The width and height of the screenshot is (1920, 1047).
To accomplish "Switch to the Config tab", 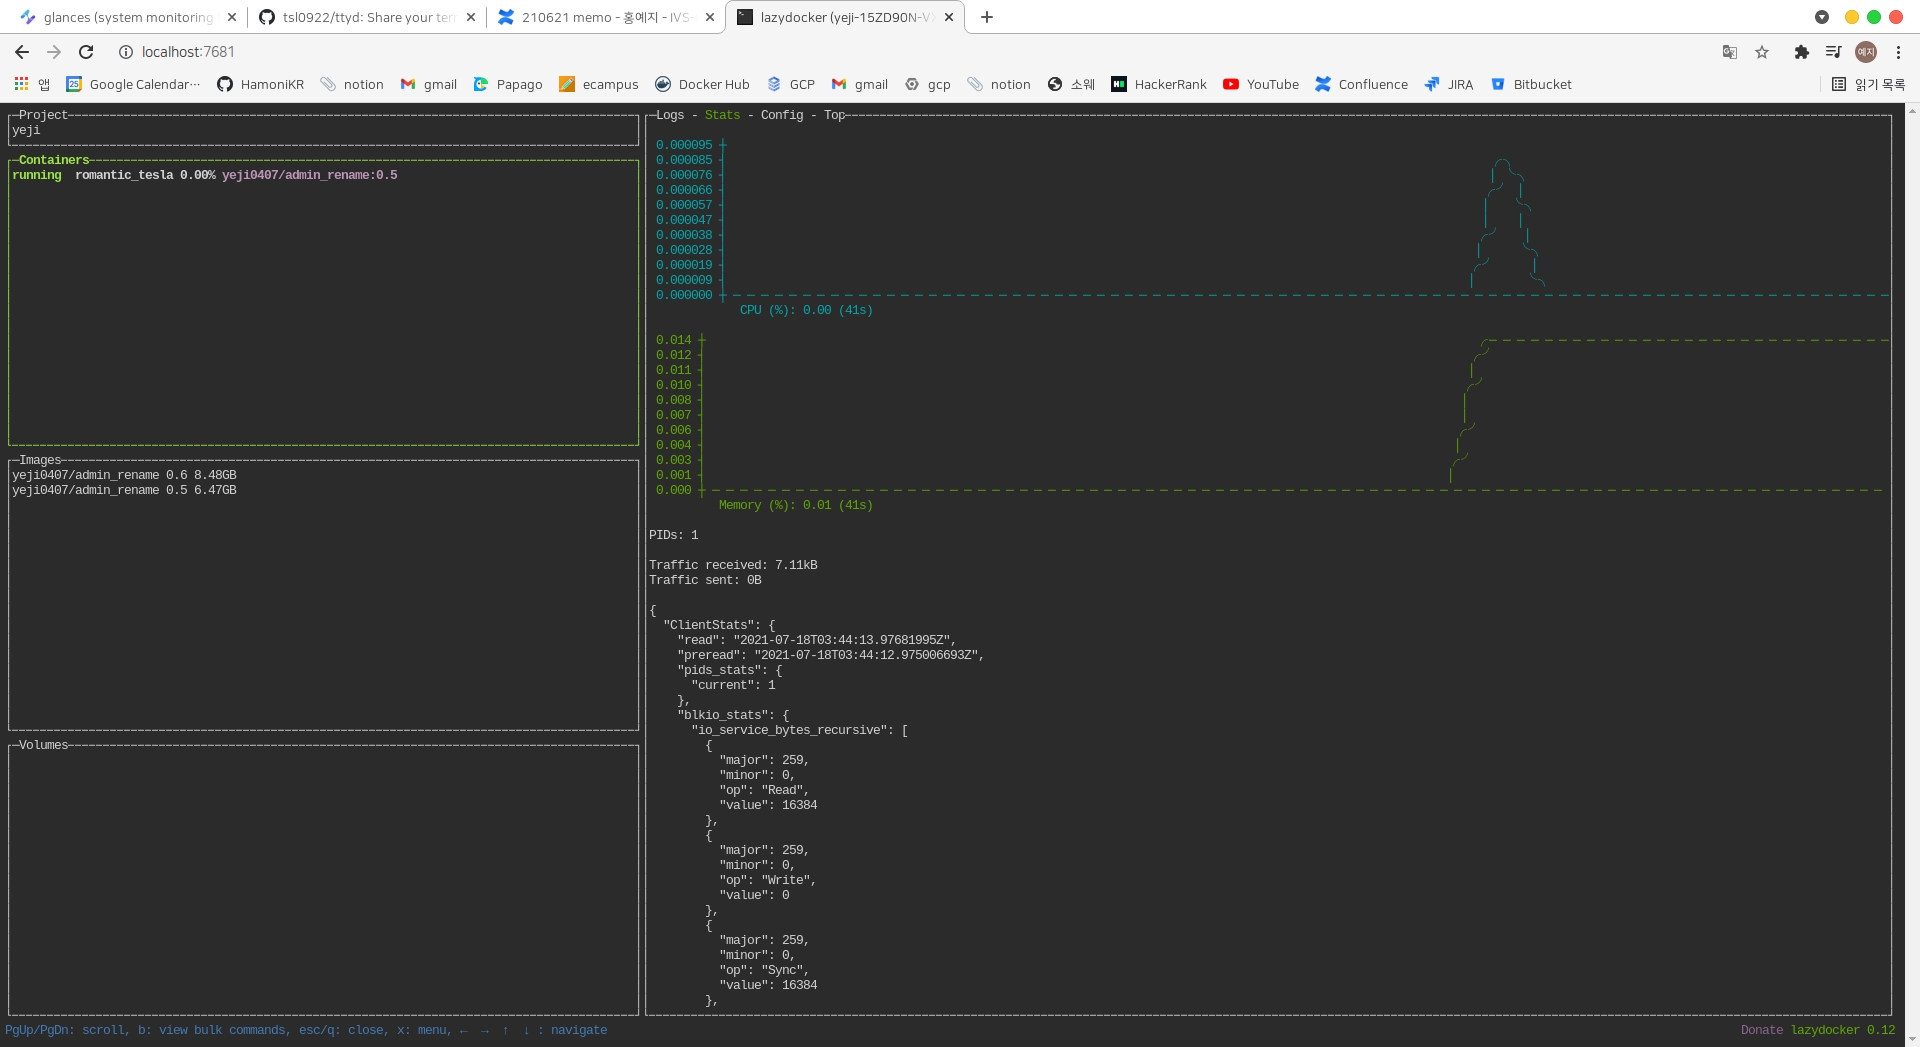I will coord(781,115).
